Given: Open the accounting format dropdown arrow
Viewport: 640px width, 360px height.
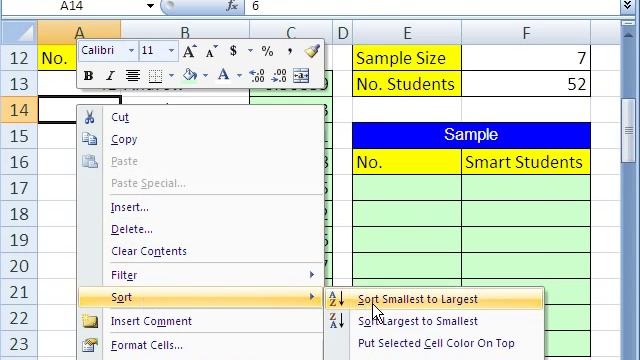Looking at the screenshot, I should tap(250, 51).
